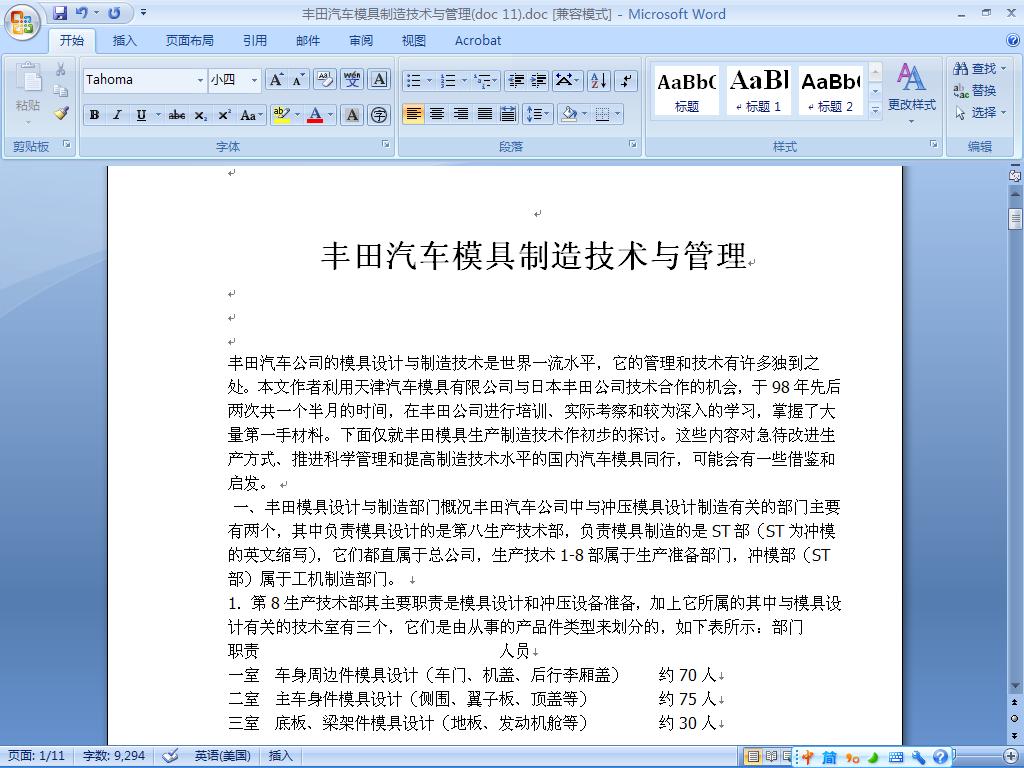
Task: Apply distributed alignment
Action: click(x=508, y=114)
